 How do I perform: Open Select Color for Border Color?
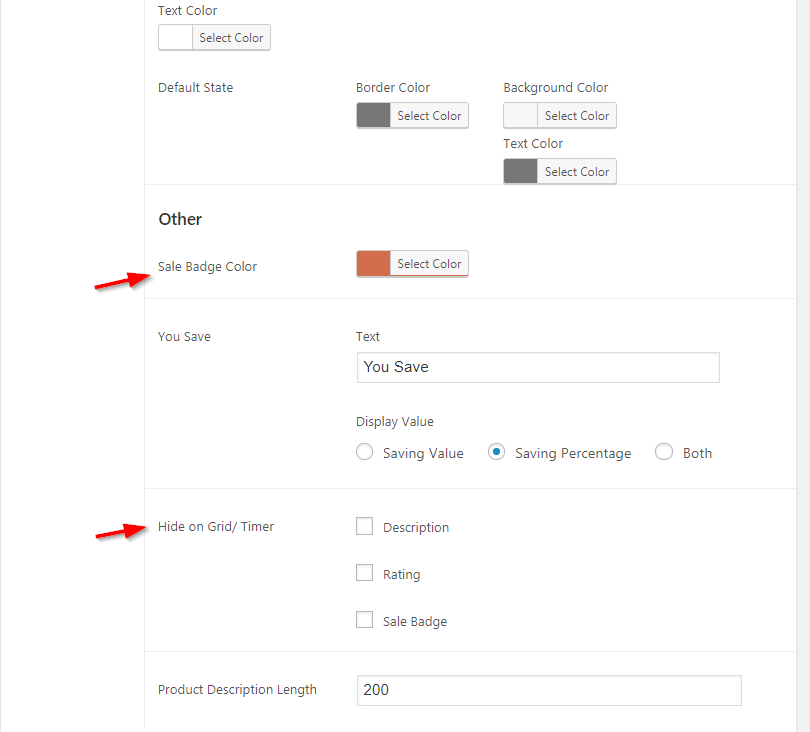pos(429,115)
